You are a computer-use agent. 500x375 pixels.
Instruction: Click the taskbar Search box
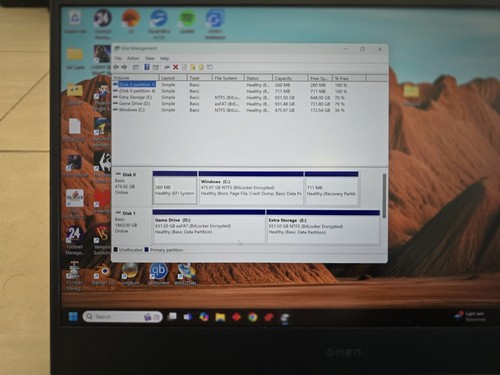pyautogui.click(x=122, y=316)
